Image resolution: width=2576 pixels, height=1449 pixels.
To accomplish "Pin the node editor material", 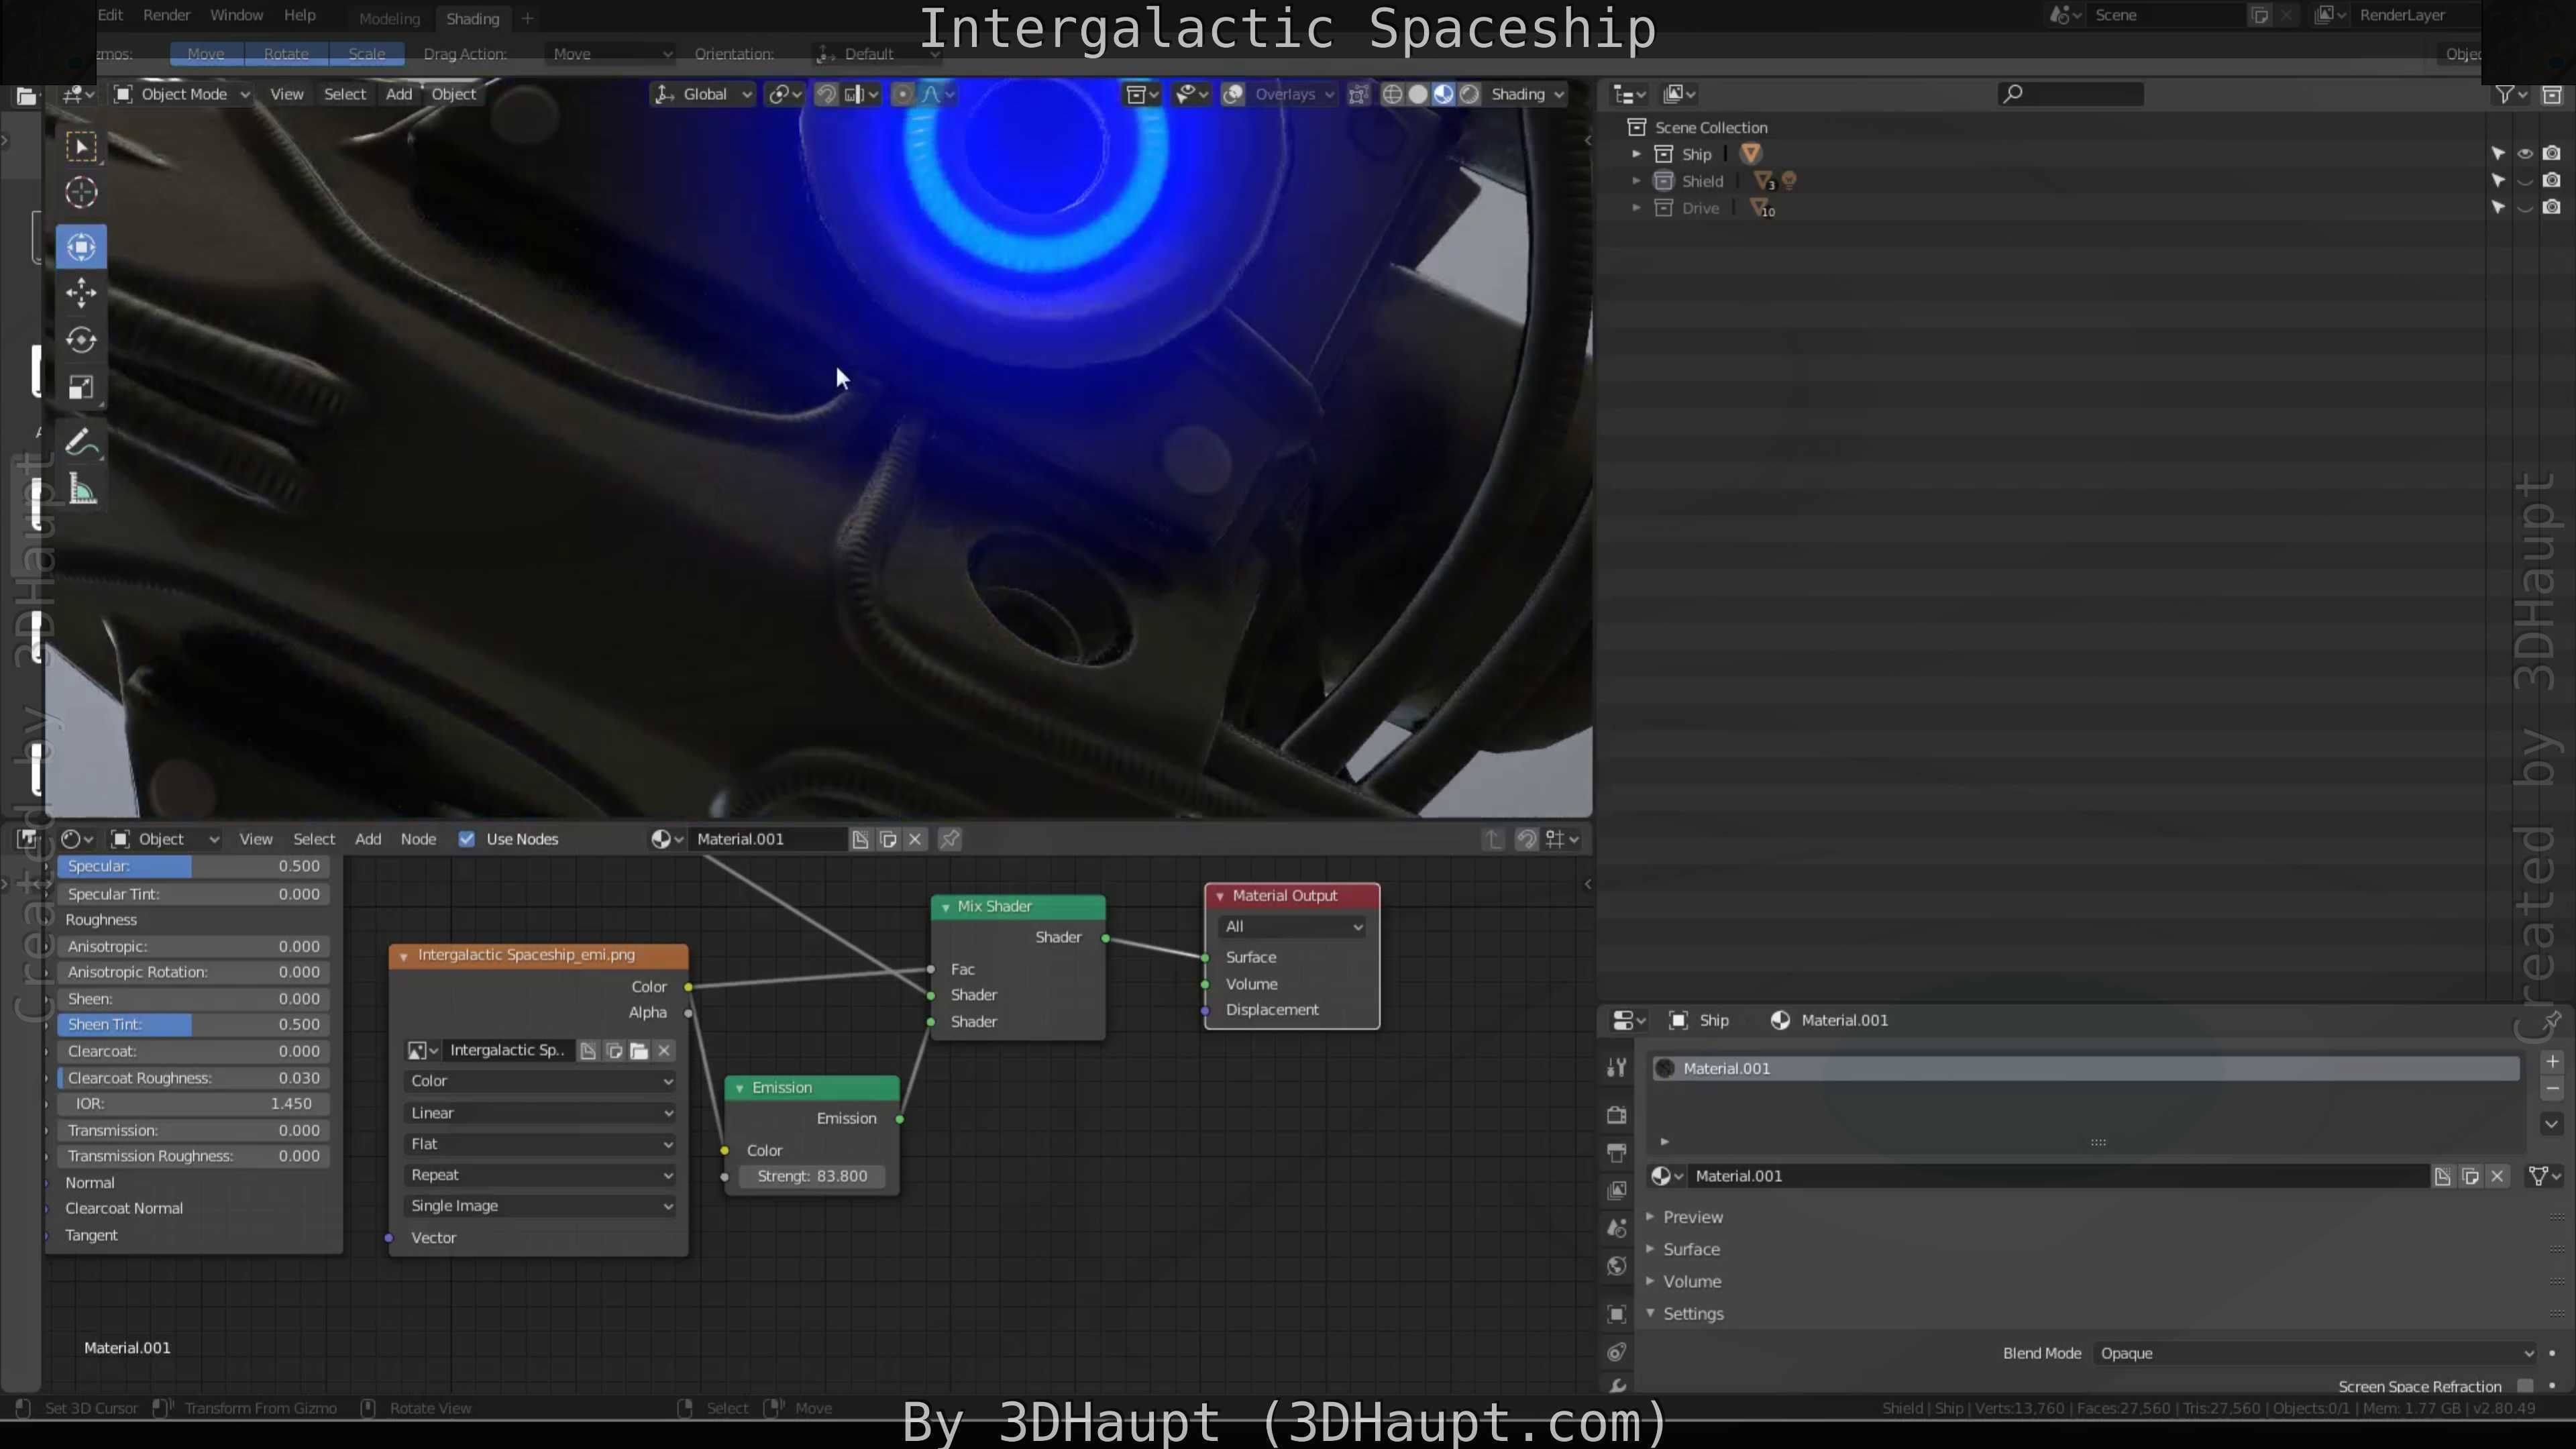I will pos(950,839).
